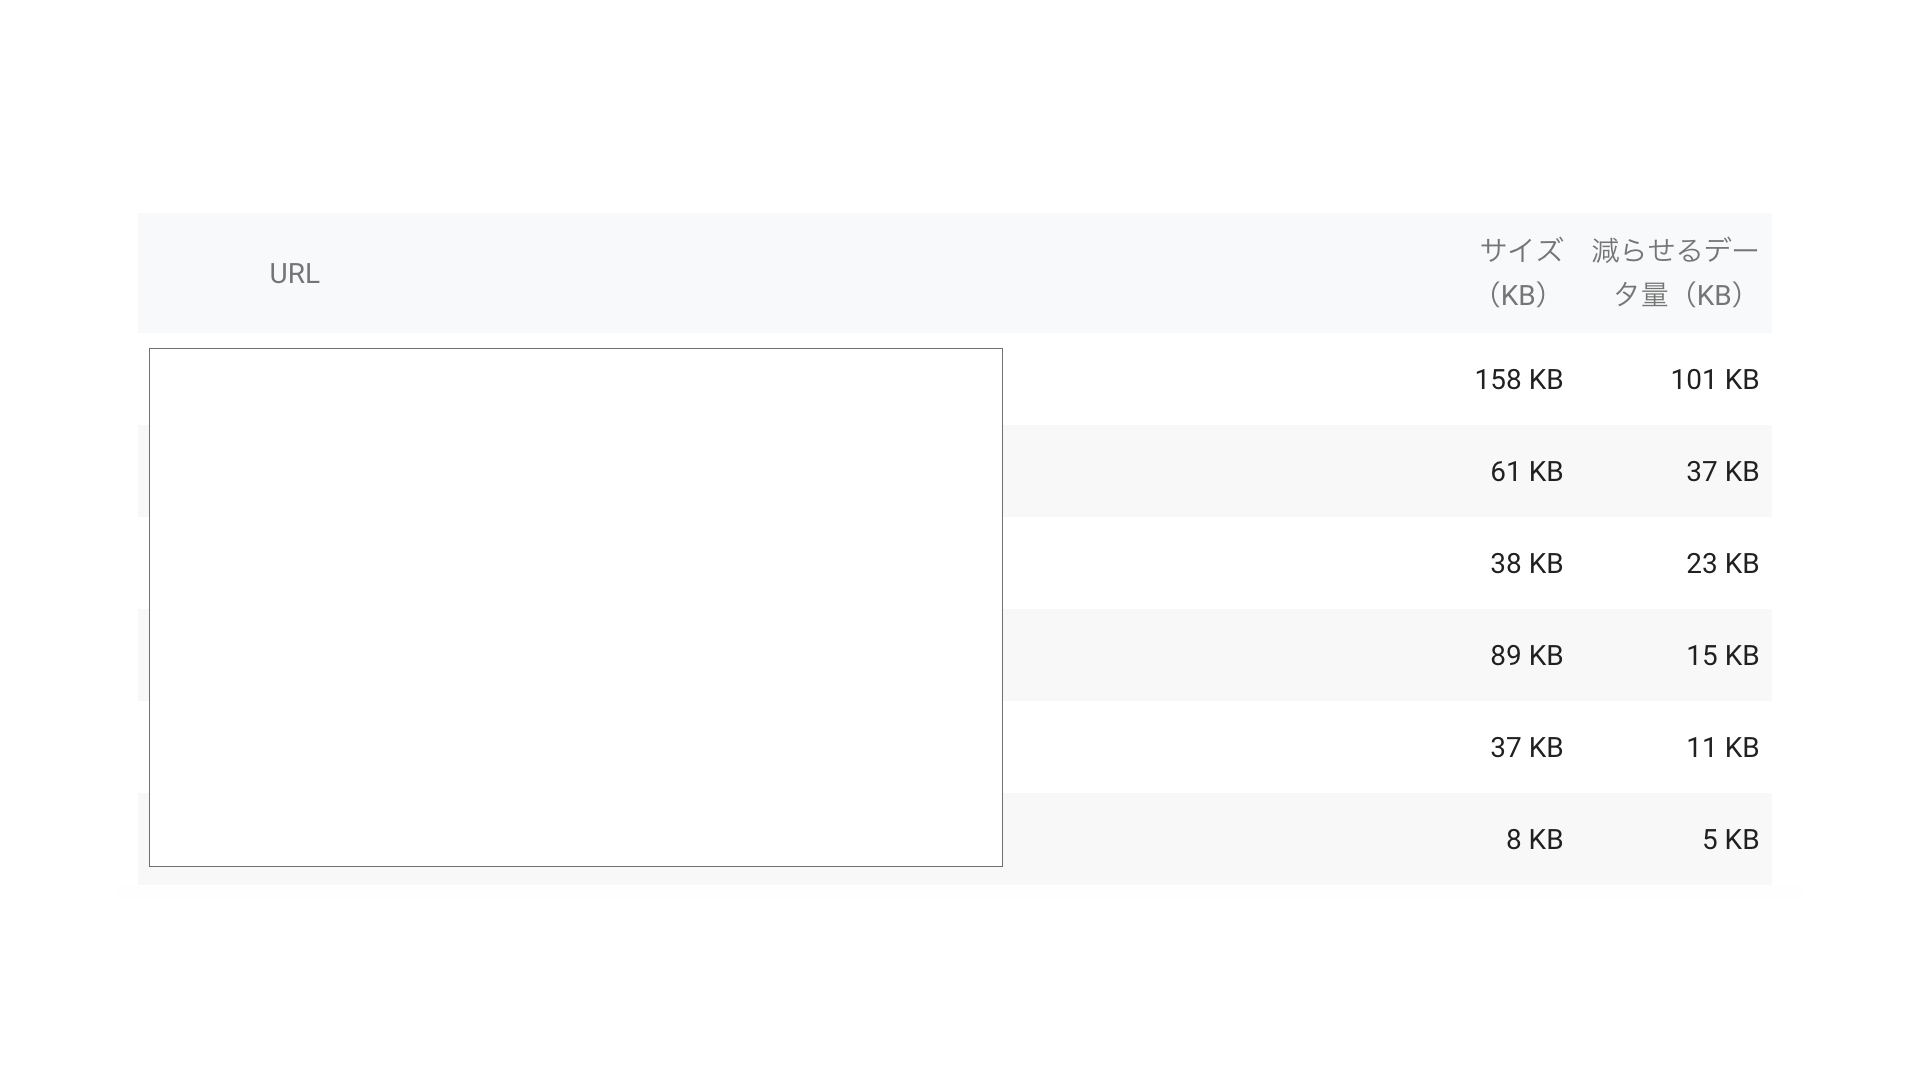
Task: Sort by the サイズ（KB） column header
Action: pyautogui.click(x=1520, y=272)
